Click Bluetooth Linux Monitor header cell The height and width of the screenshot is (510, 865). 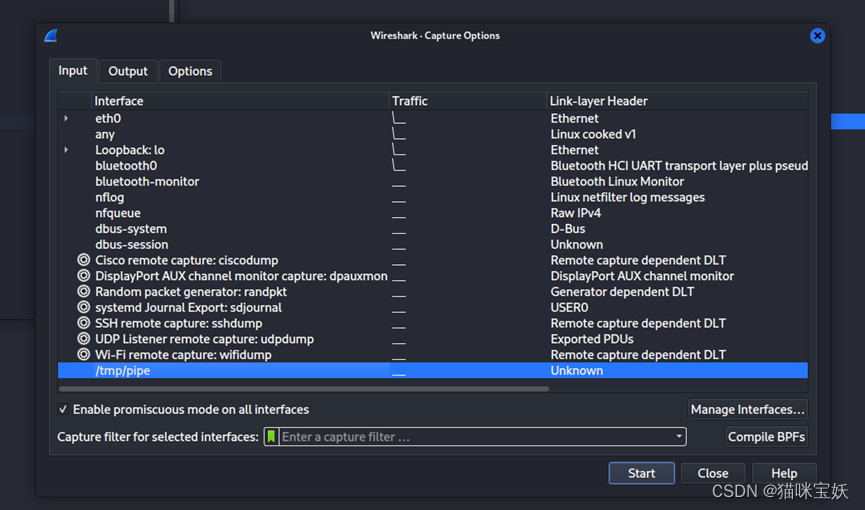point(617,181)
